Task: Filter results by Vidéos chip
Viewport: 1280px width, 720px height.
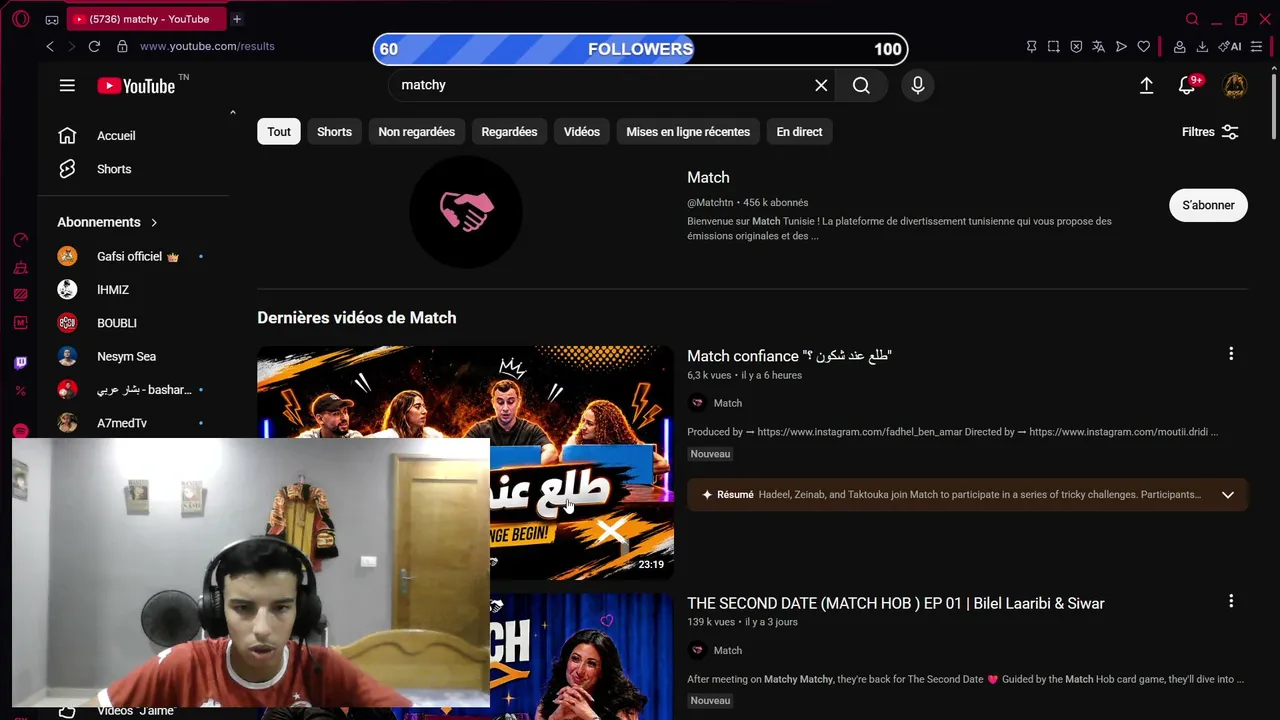Action: pos(581,132)
